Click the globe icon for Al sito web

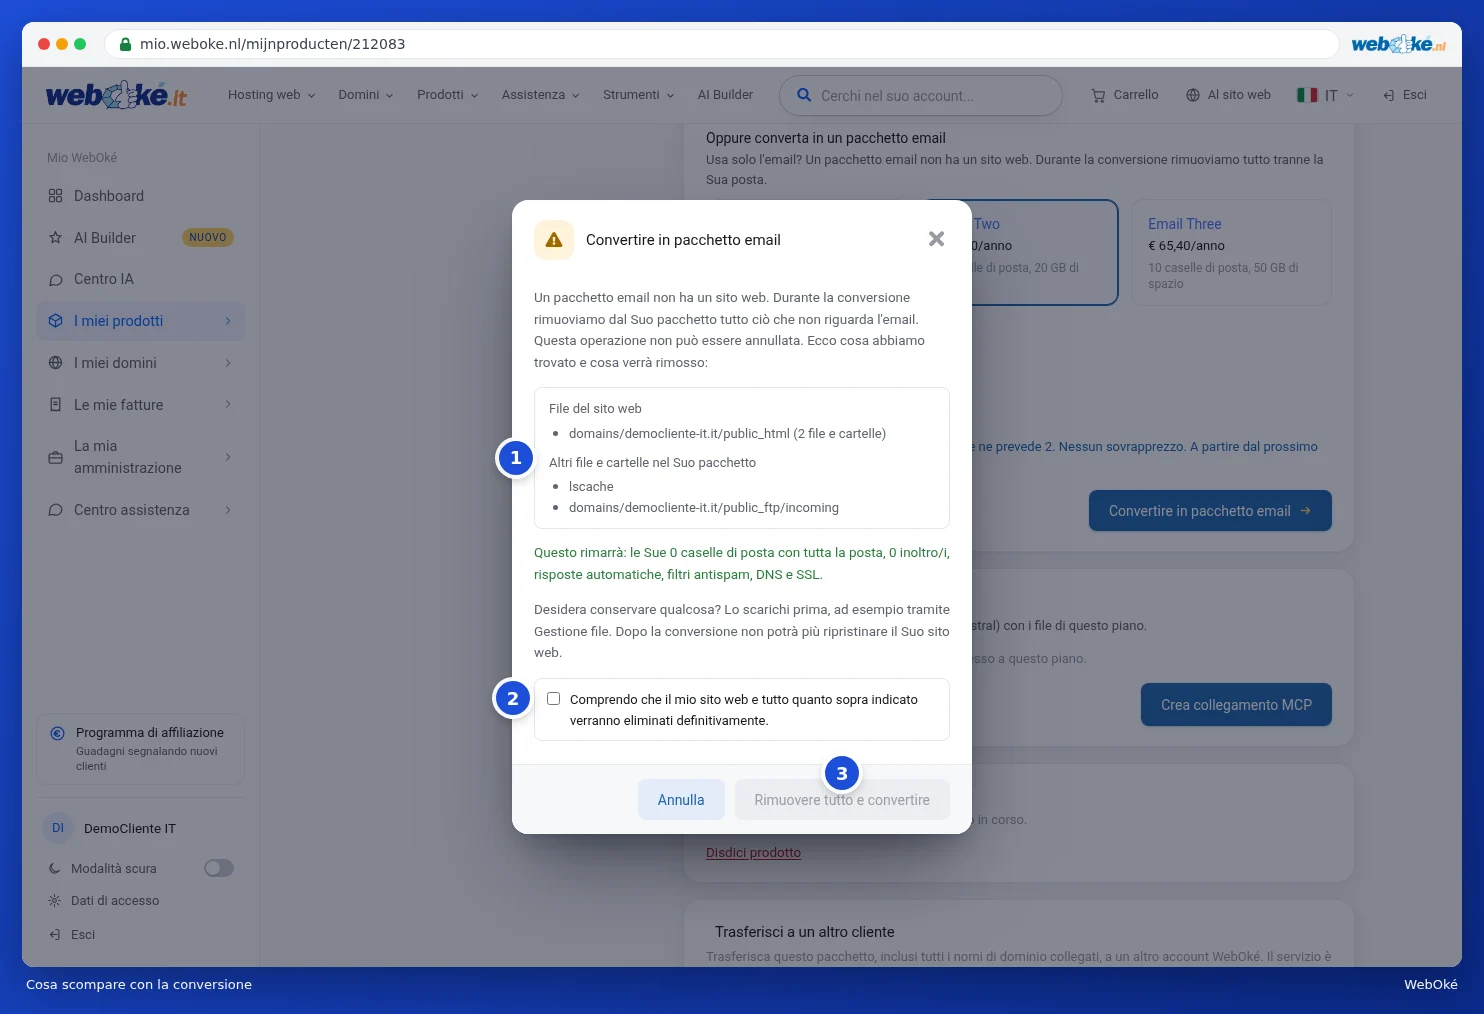1193,95
